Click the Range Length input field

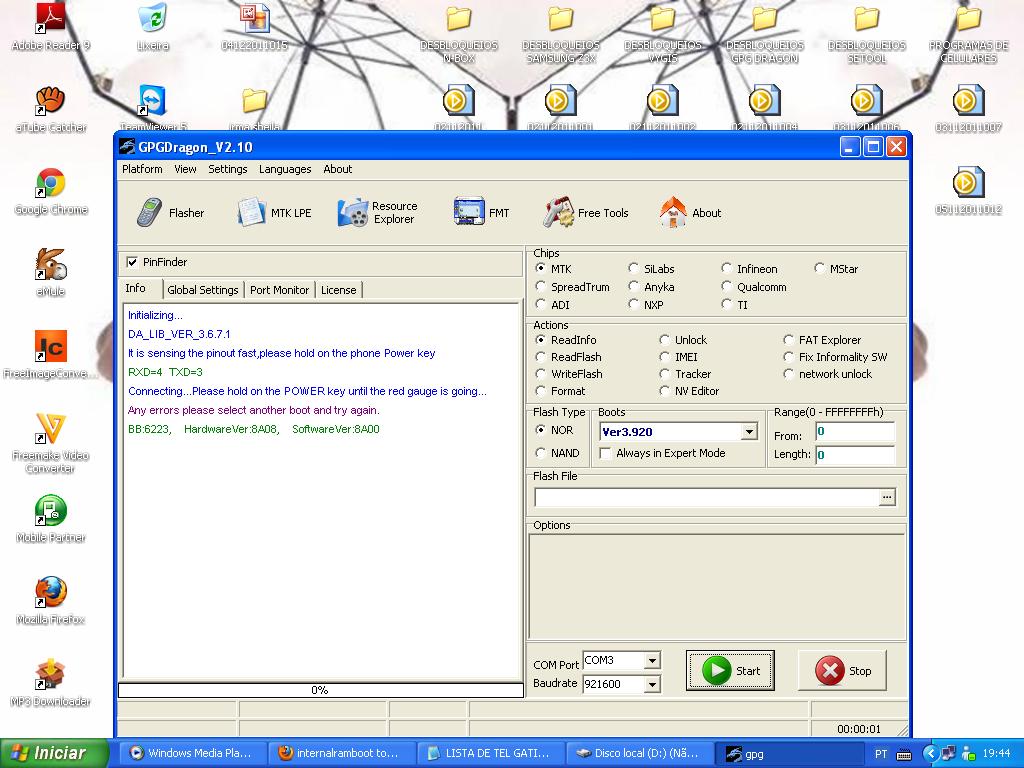coord(855,455)
